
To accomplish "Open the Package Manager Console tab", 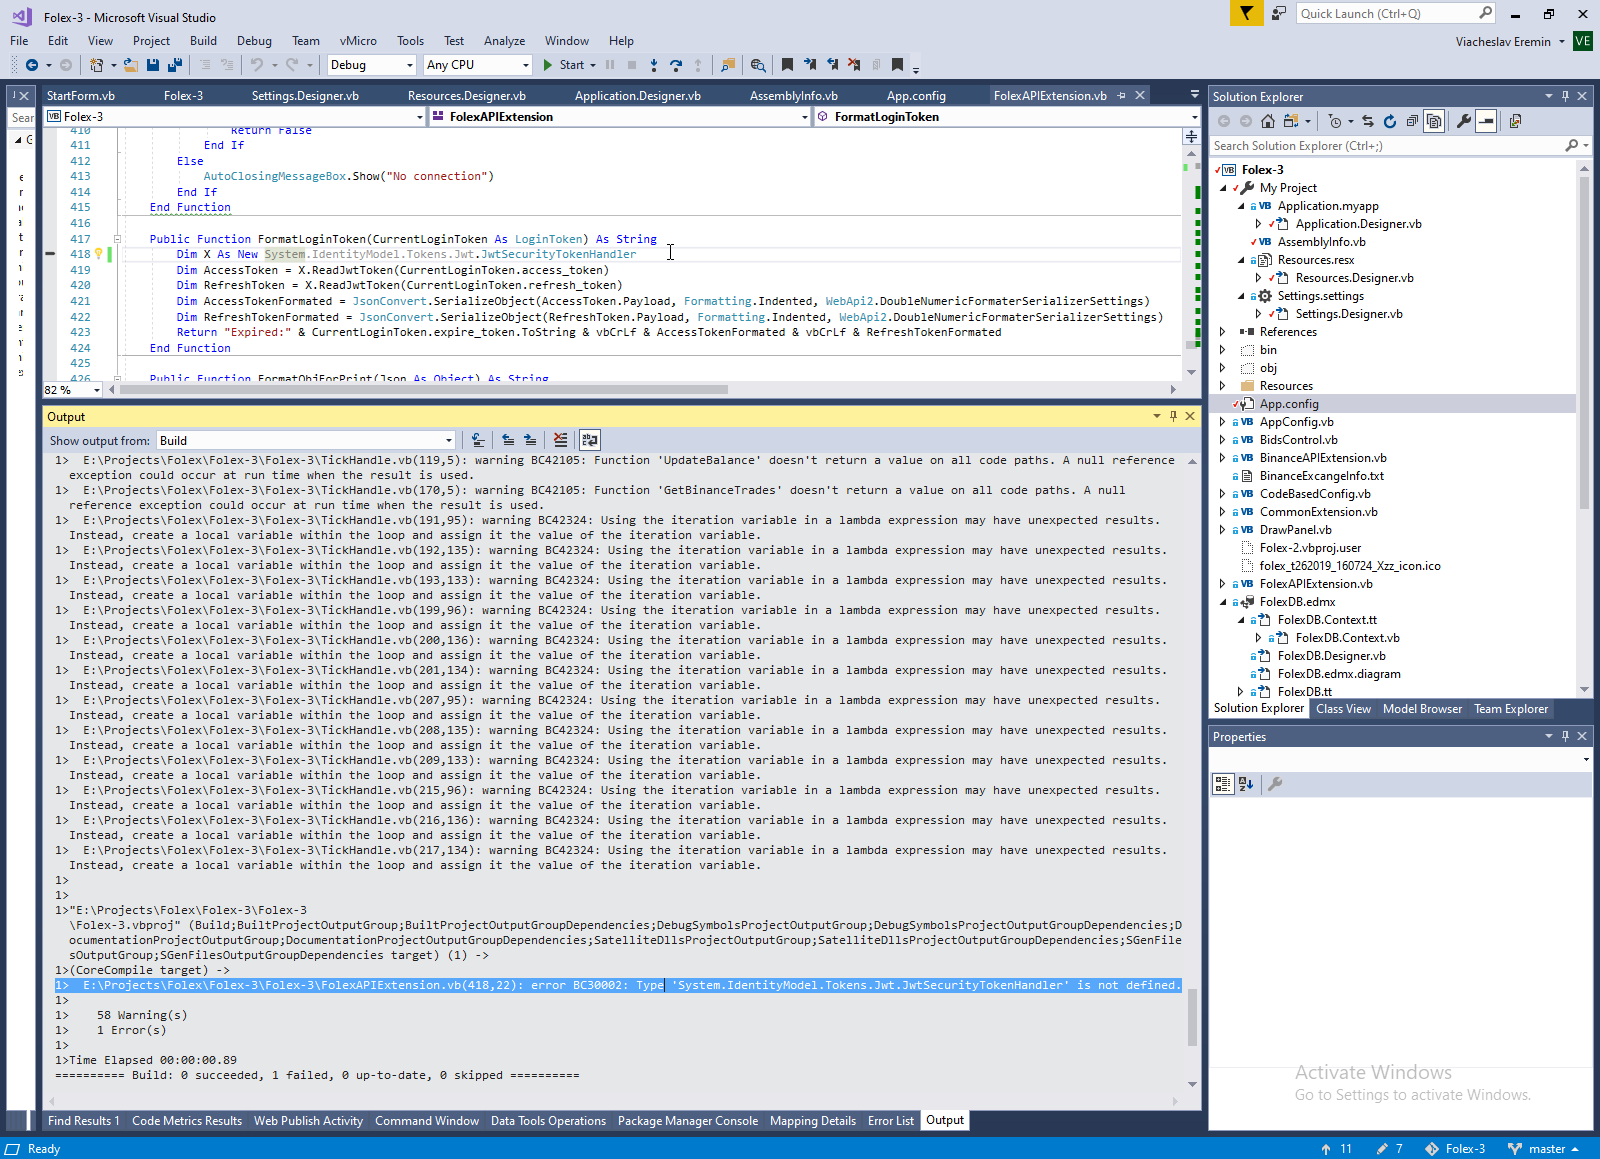I will [688, 1121].
